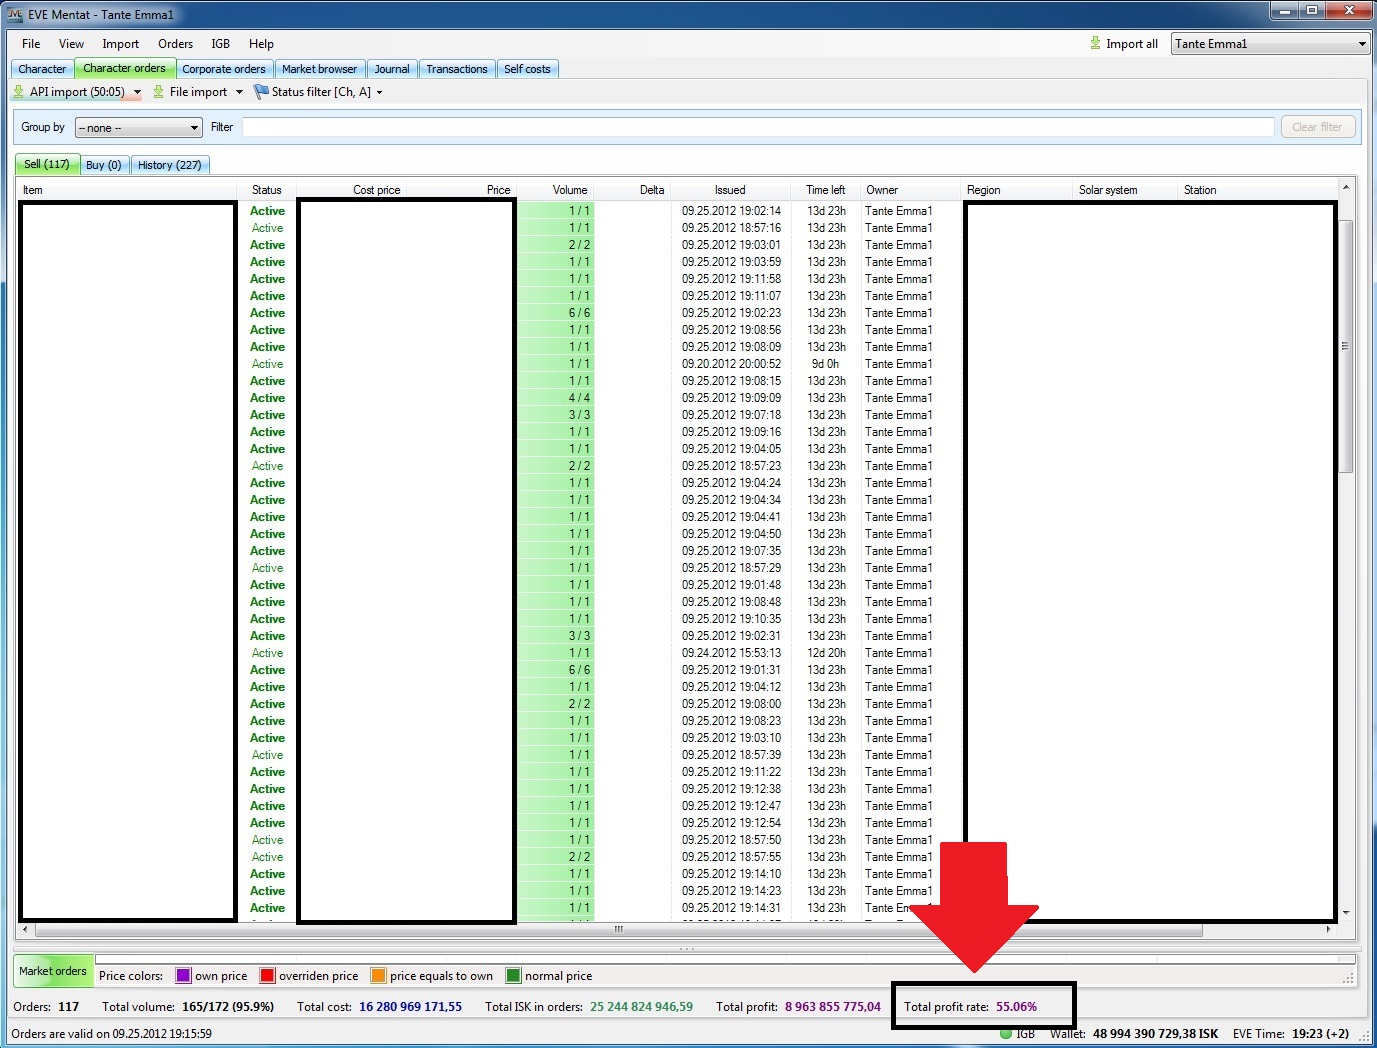Click into the Filter text field
Screen dimensions: 1377x1048
click(x=757, y=127)
